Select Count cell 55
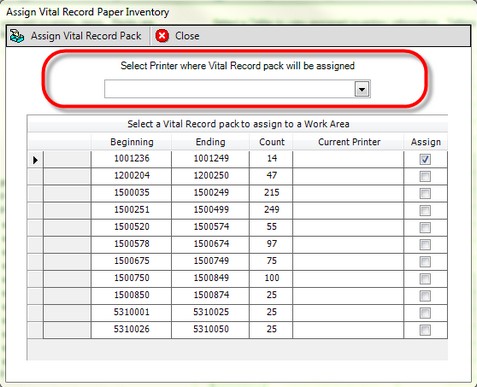 click(271, 227)
